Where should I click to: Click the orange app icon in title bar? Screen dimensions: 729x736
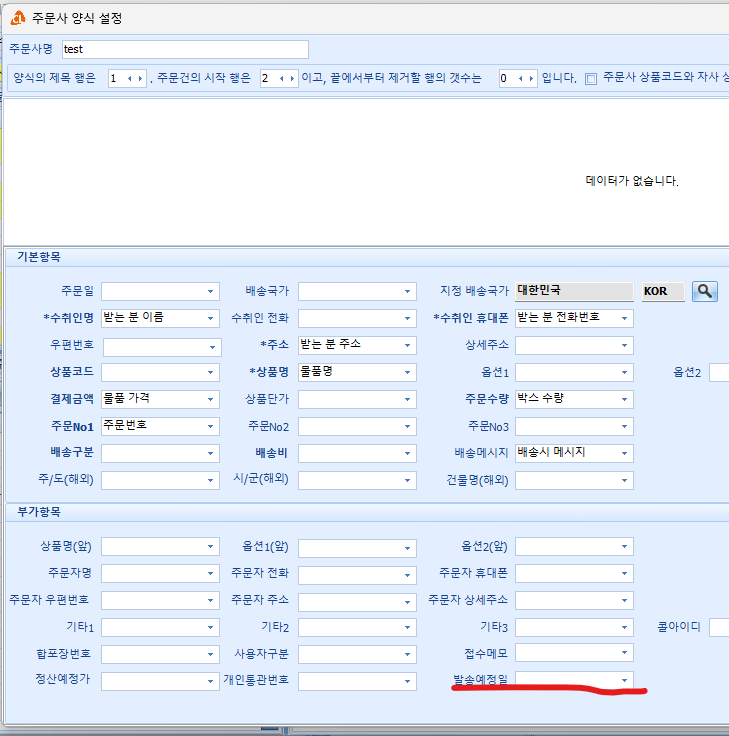click(x=18, y=18)
